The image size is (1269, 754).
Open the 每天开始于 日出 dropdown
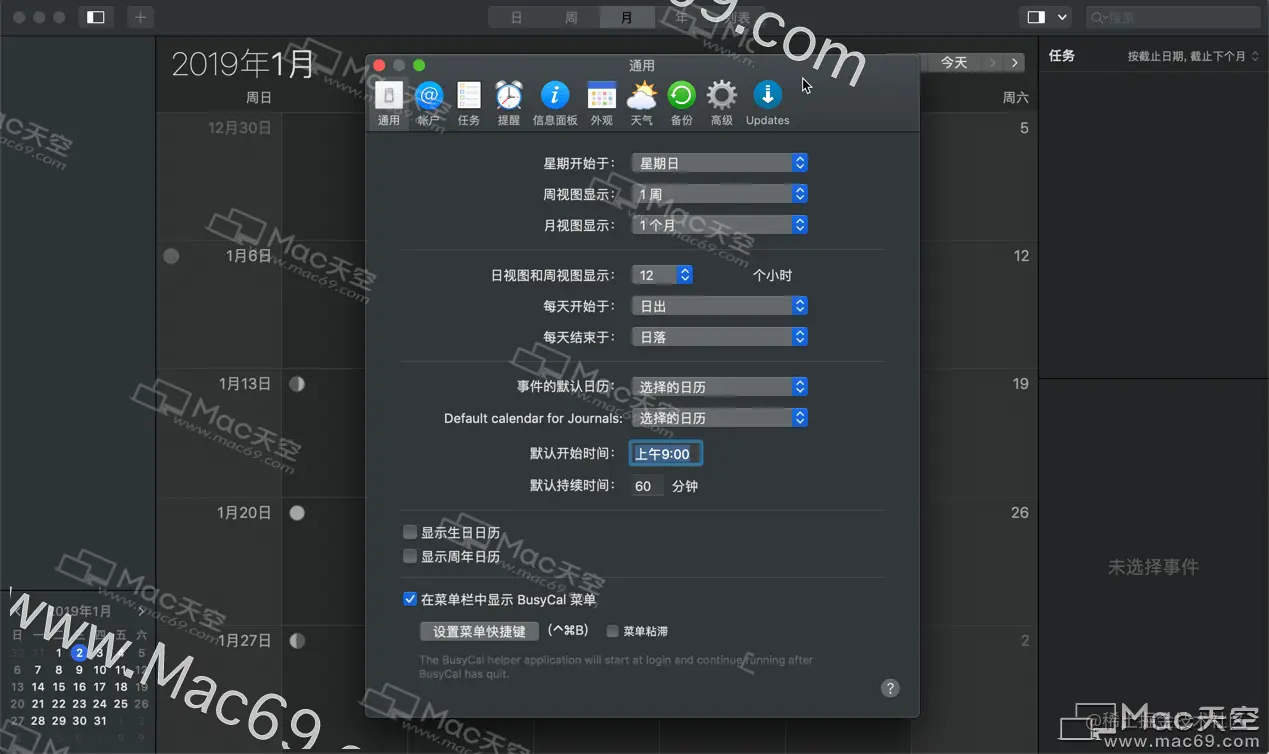[720, 306]
